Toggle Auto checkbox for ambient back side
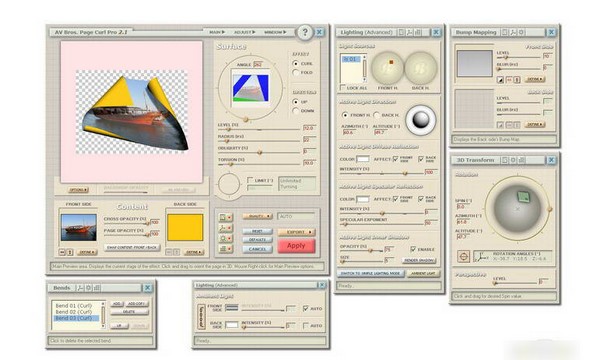600x360 pixels. pos(305,326)
